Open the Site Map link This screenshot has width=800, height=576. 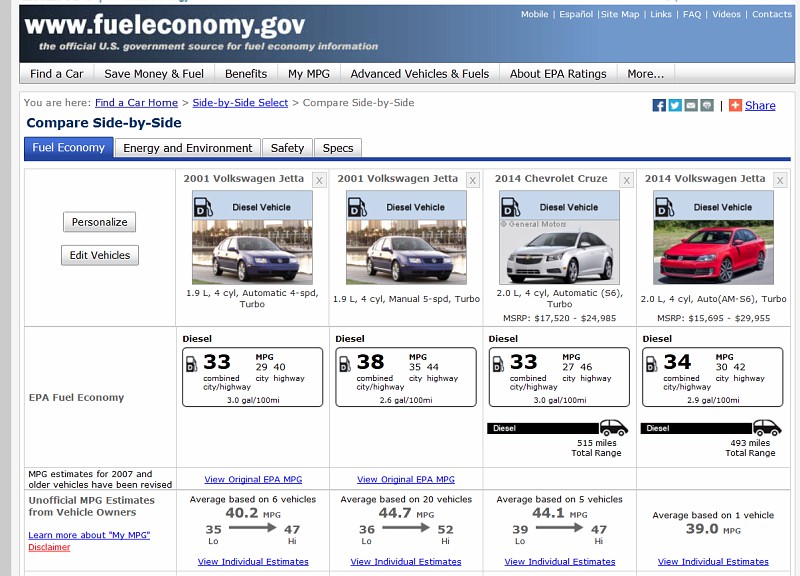[620, 14]
